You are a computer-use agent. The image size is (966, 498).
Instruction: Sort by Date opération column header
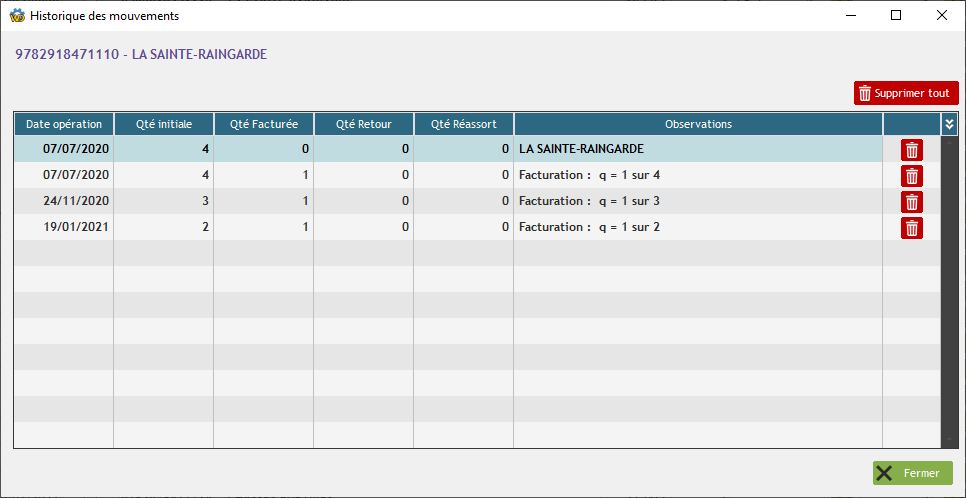tap(64, 124)
